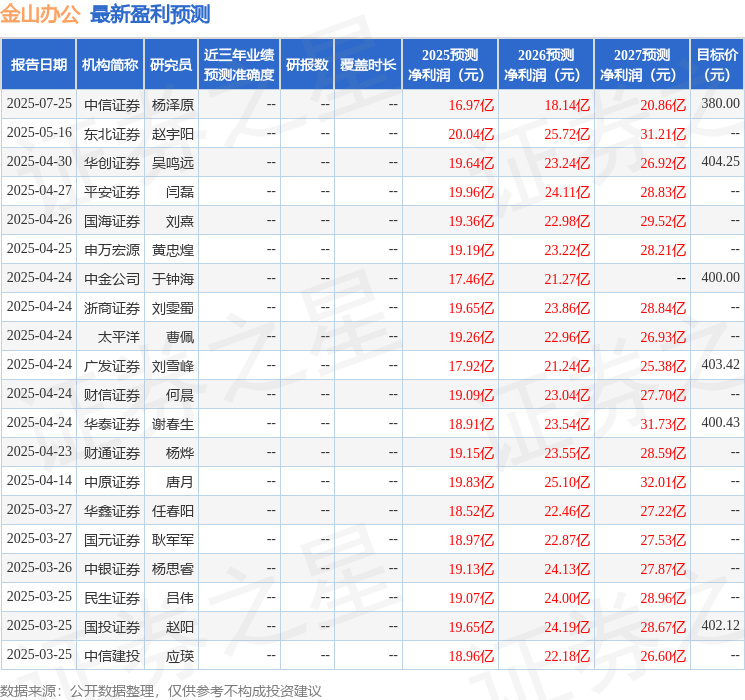Click target price 404.25

(720, 162)
